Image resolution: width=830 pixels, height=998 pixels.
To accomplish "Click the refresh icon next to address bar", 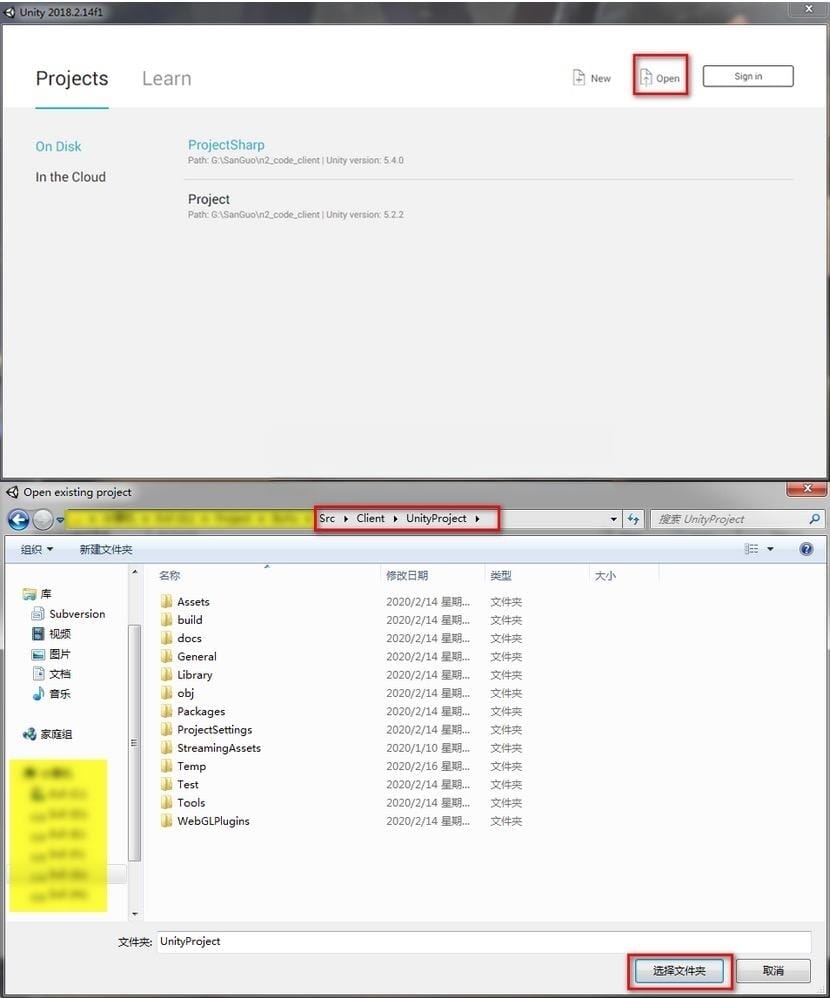I will (633, 519).
